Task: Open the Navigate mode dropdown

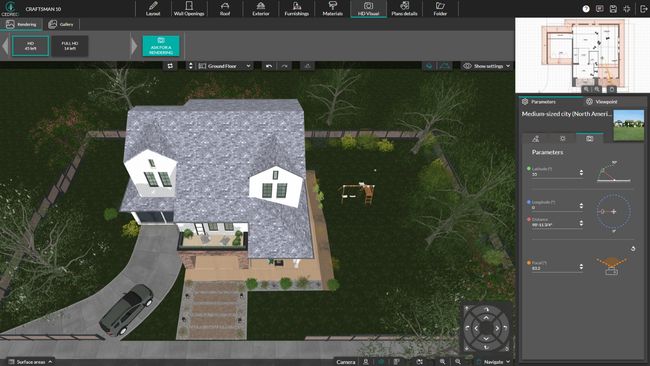Action: click(492, 362)
